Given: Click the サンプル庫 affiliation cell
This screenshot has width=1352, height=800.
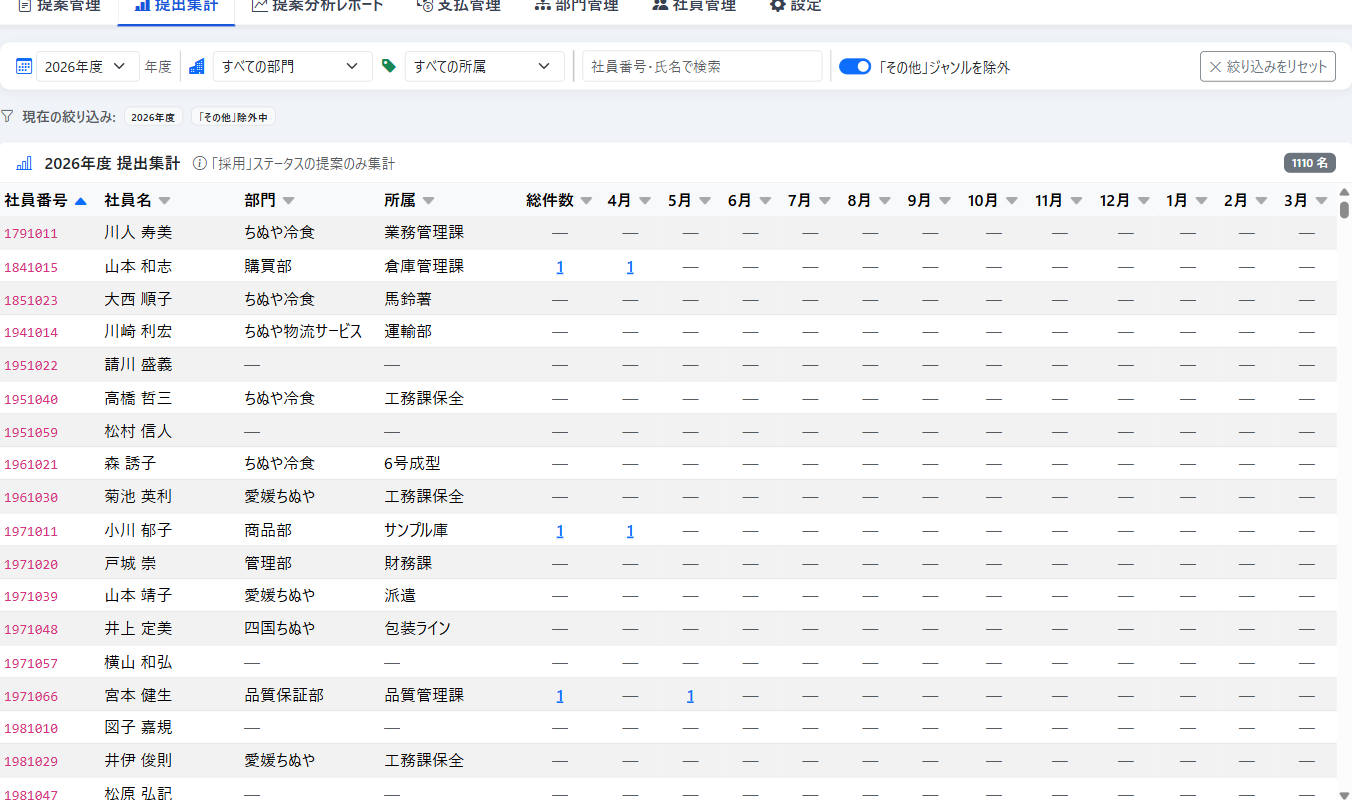Looking at the screenshot, I should [x=416, y=530].
